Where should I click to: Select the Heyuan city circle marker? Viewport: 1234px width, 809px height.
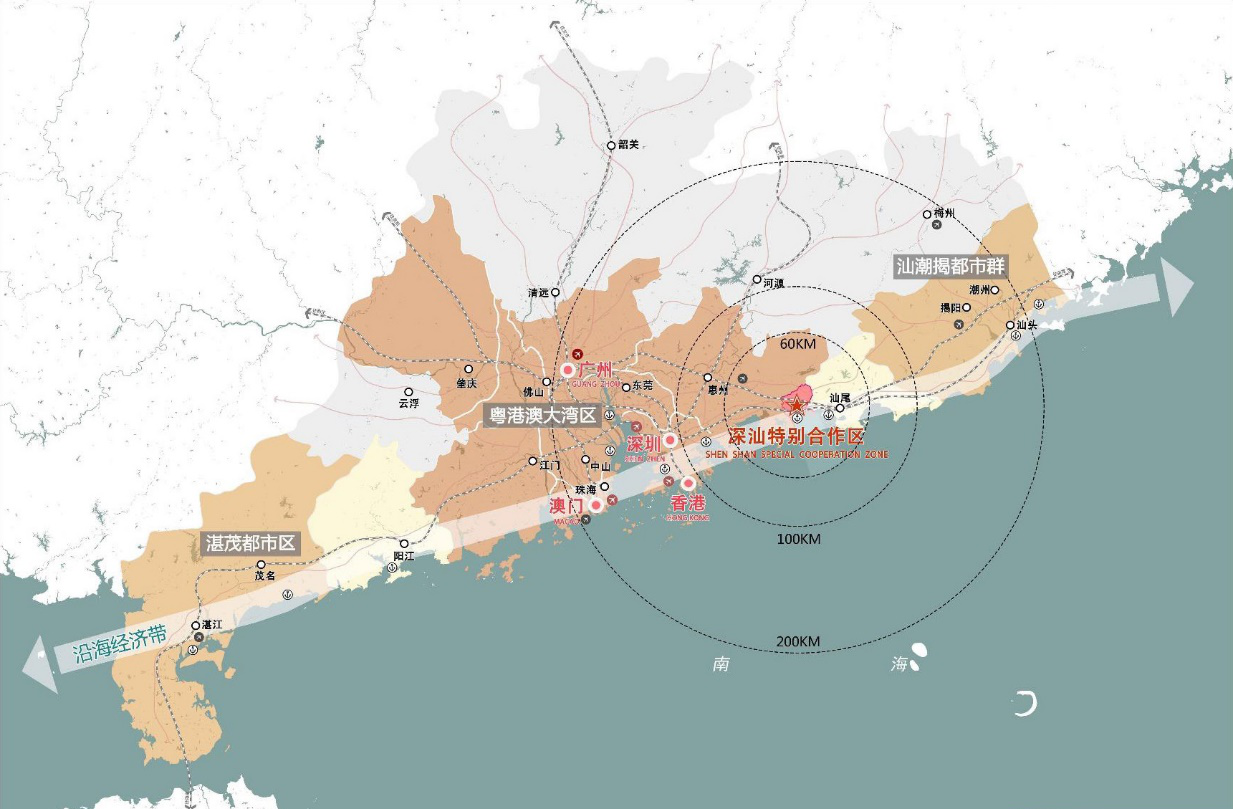757,280
